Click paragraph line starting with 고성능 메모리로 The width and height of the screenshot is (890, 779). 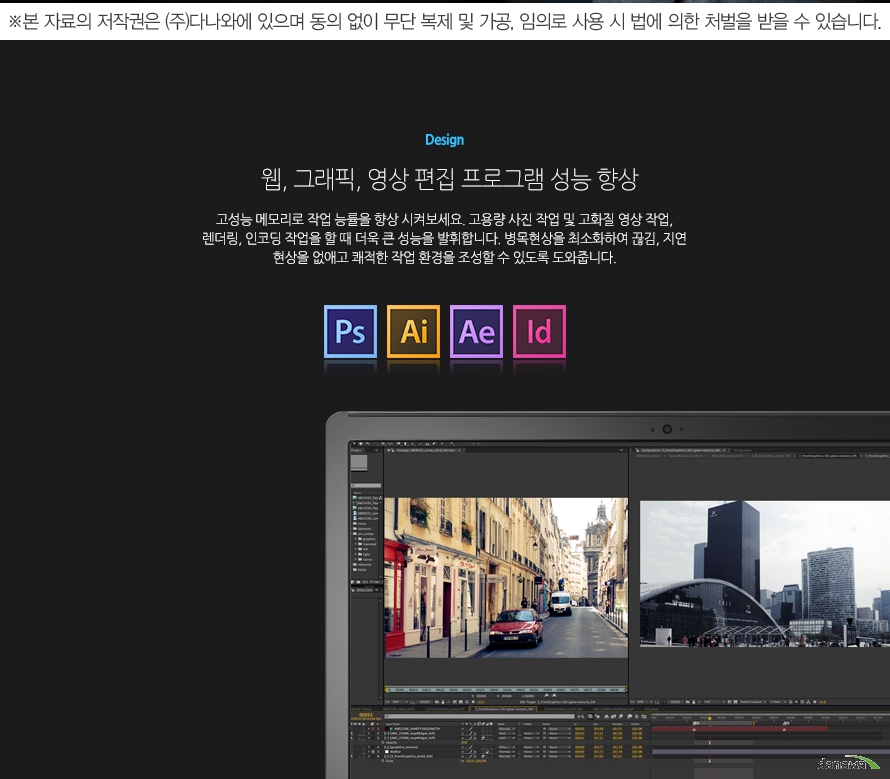coord(444,219)
